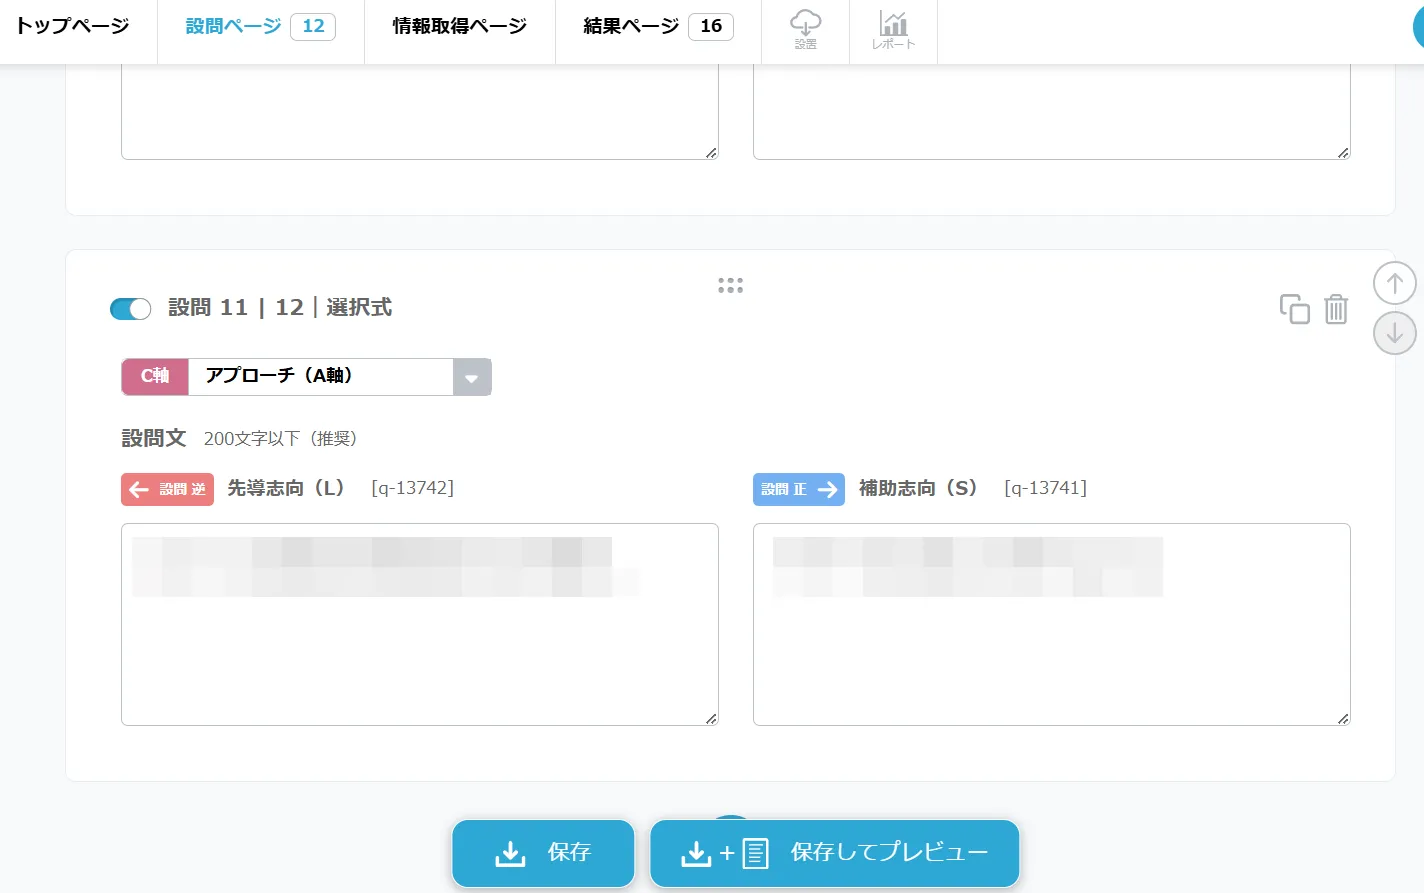Focus the 補助志向（S） question textarea
The height and width of the screenshot is (893, 1424).
1052,624
